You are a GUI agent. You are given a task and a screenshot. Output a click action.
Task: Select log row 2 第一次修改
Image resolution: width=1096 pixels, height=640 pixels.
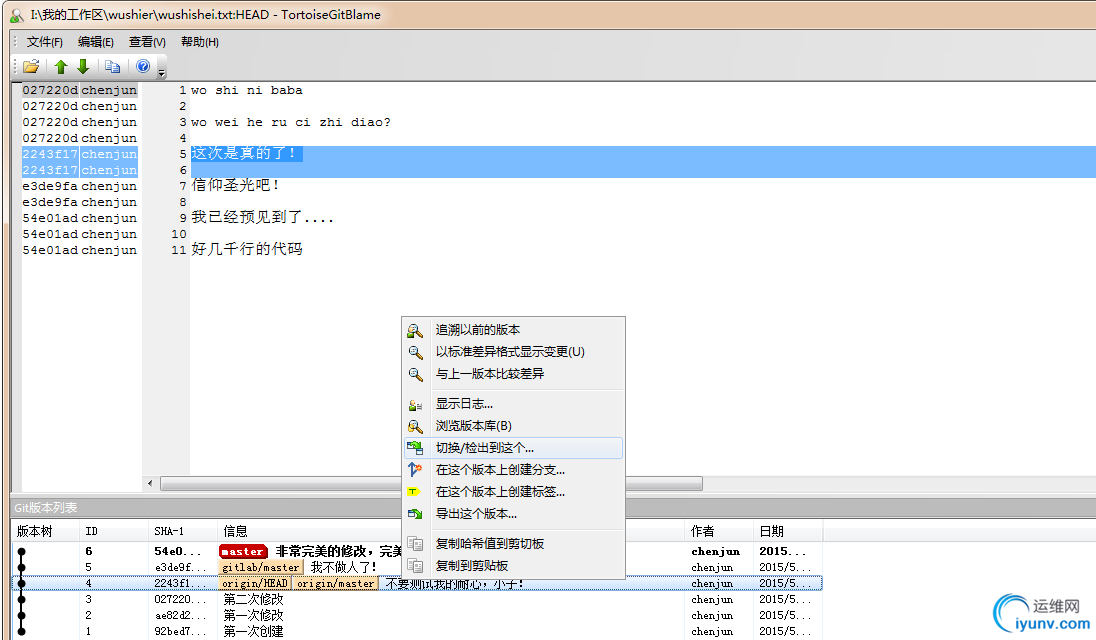417,616
